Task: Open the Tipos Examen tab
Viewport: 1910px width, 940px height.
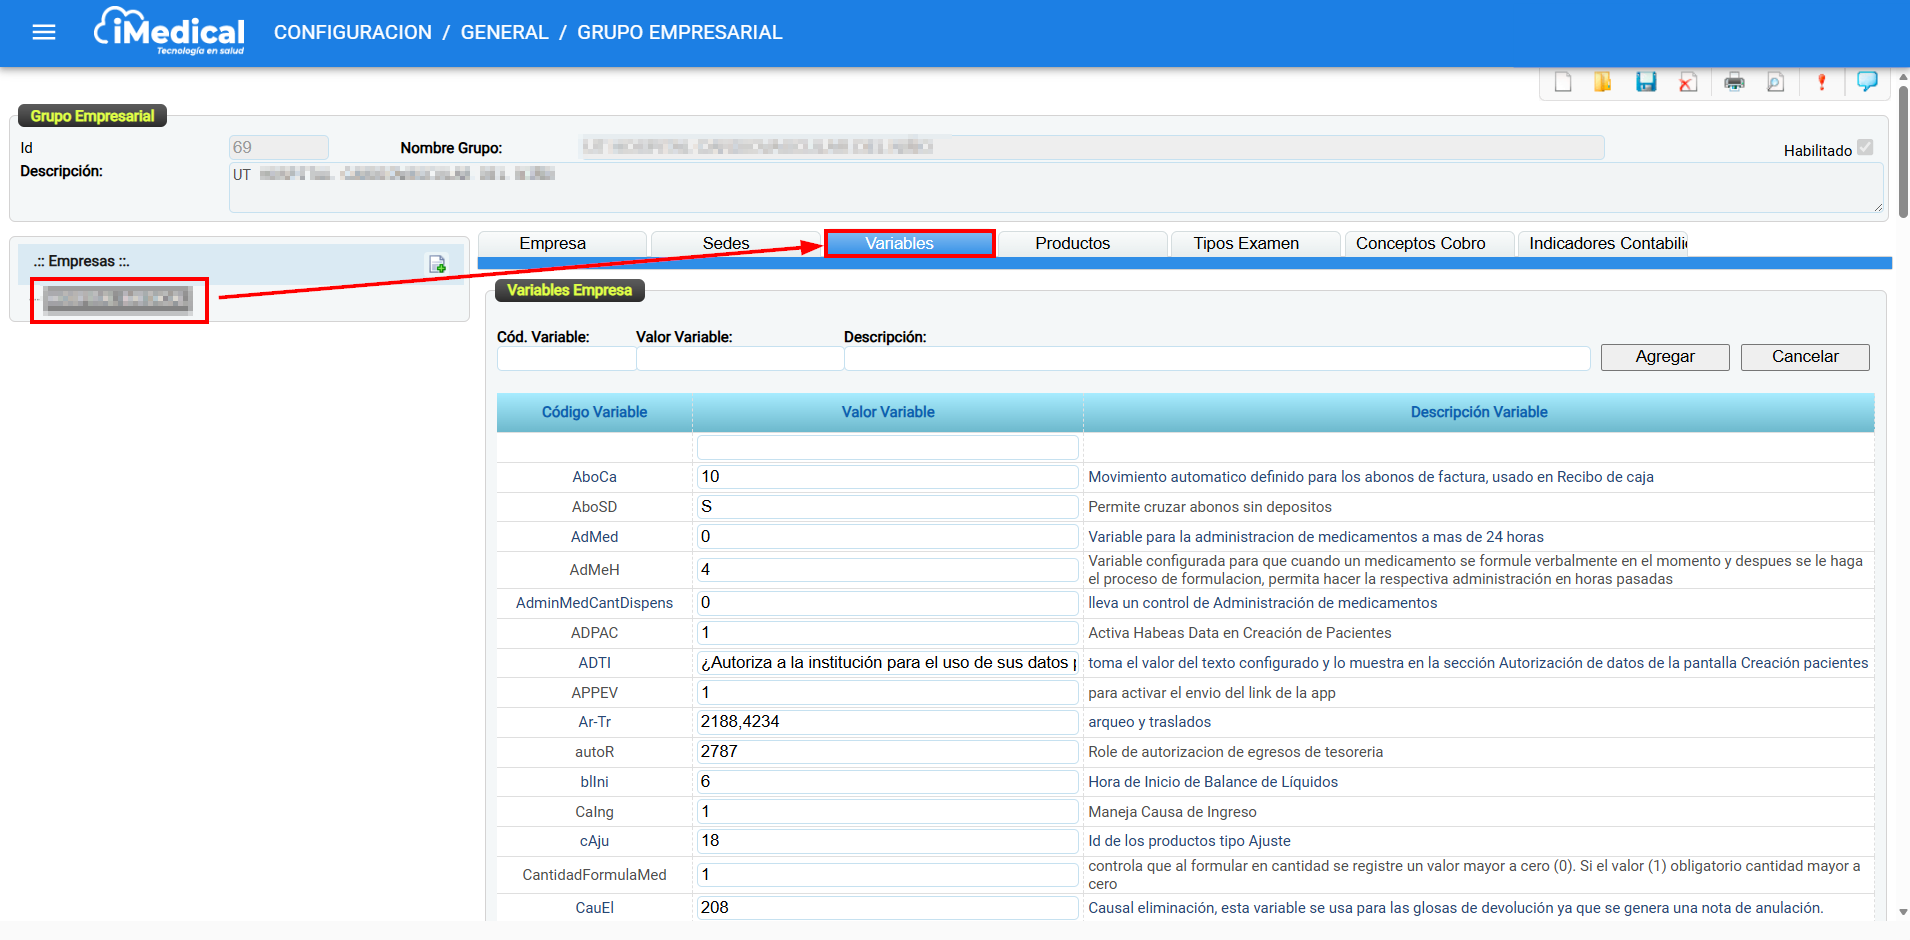Action: tap(1245, 244)
